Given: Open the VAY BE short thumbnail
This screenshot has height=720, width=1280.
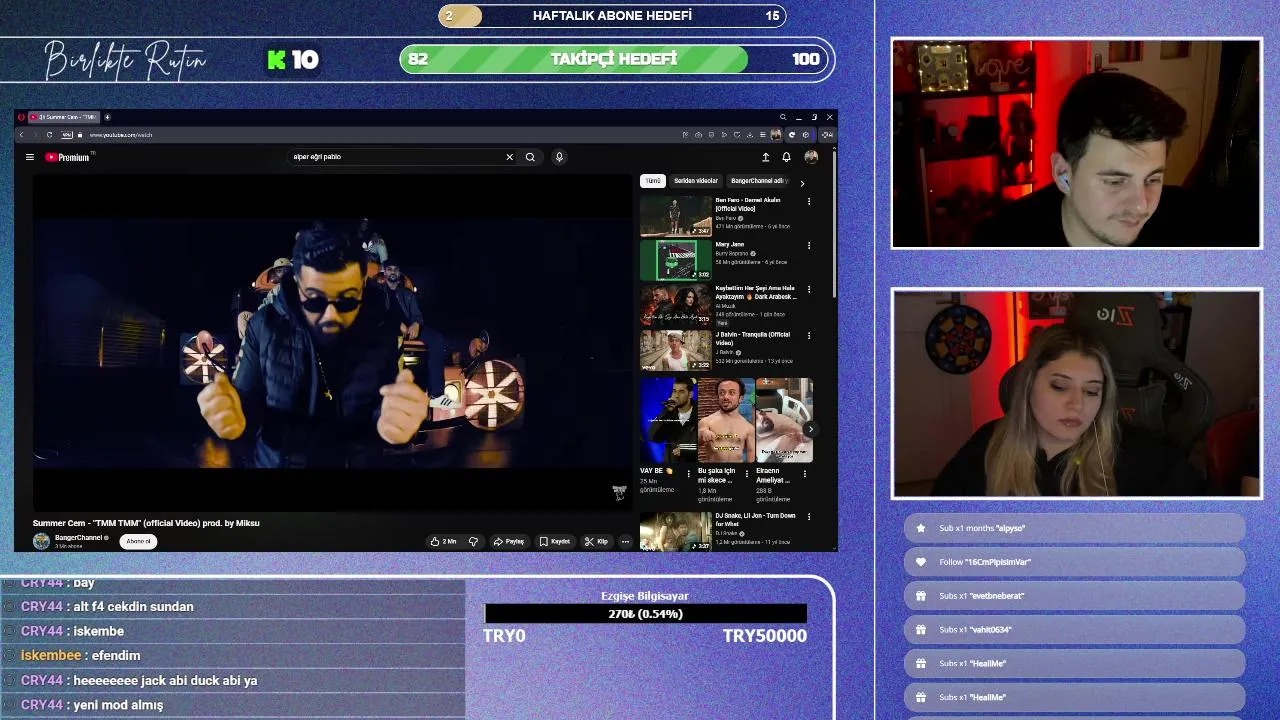Looking at the screenshot, I should click(x=668, y=420).
